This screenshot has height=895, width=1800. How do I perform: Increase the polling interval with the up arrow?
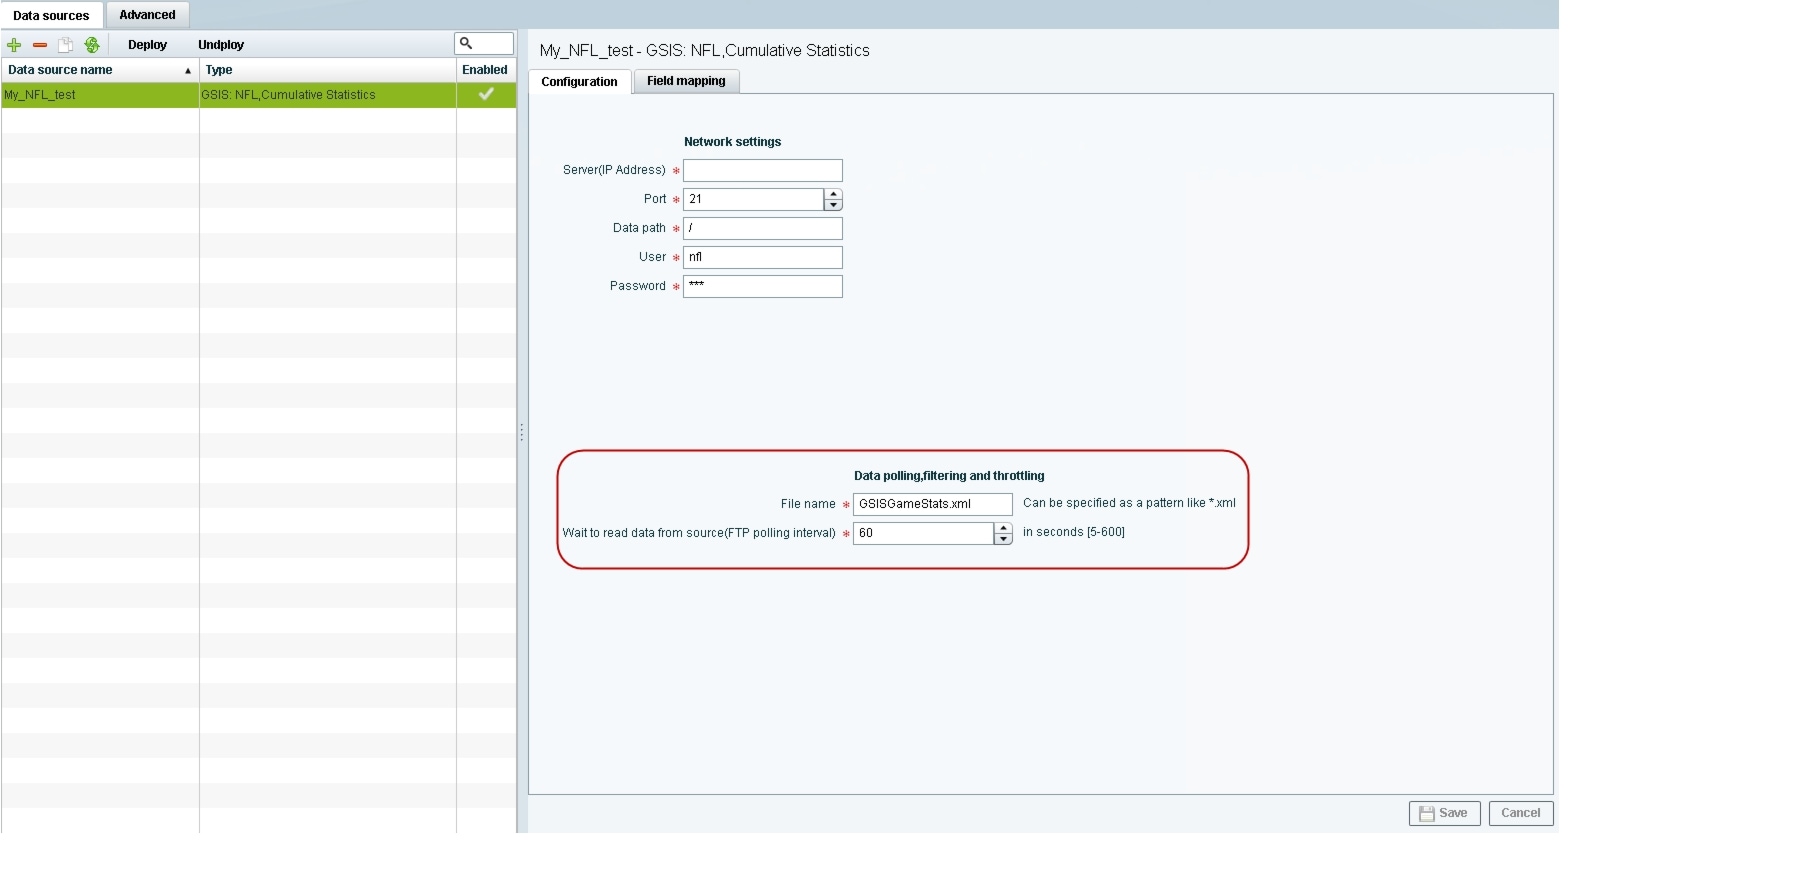click(1003, 528)
